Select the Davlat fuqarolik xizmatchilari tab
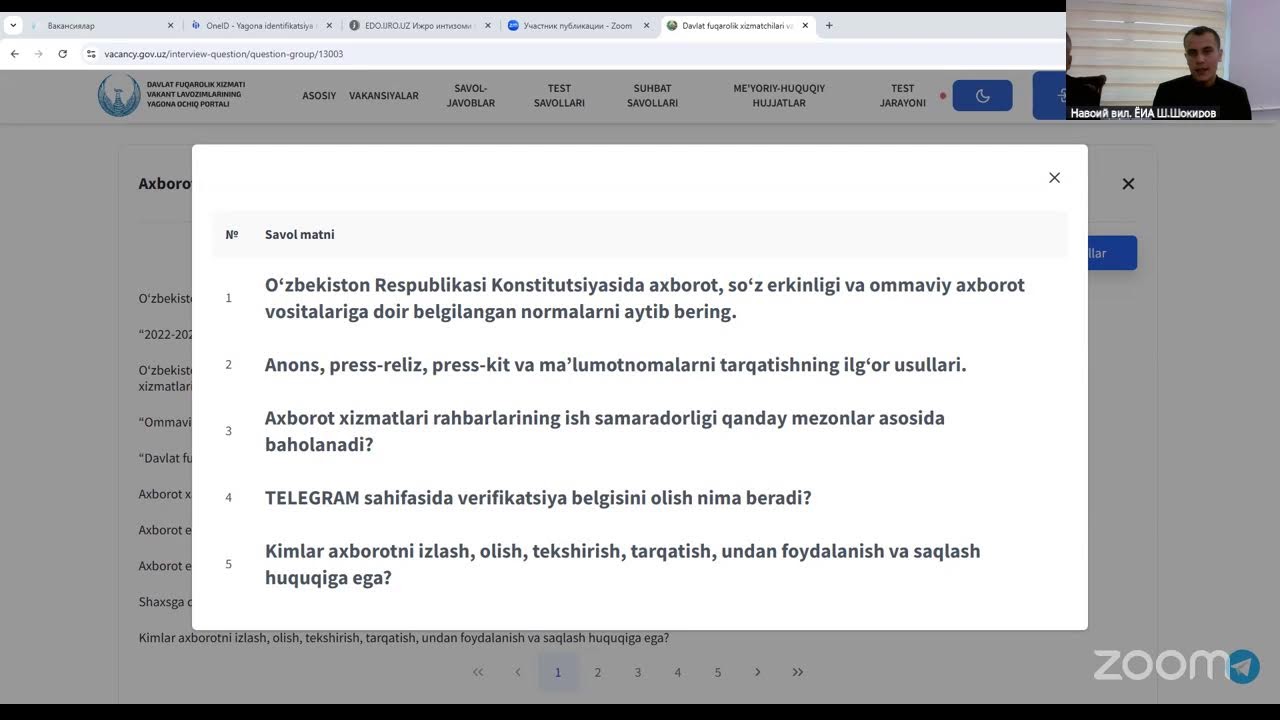Screen dimensions: 1280x720 point(737,26)
